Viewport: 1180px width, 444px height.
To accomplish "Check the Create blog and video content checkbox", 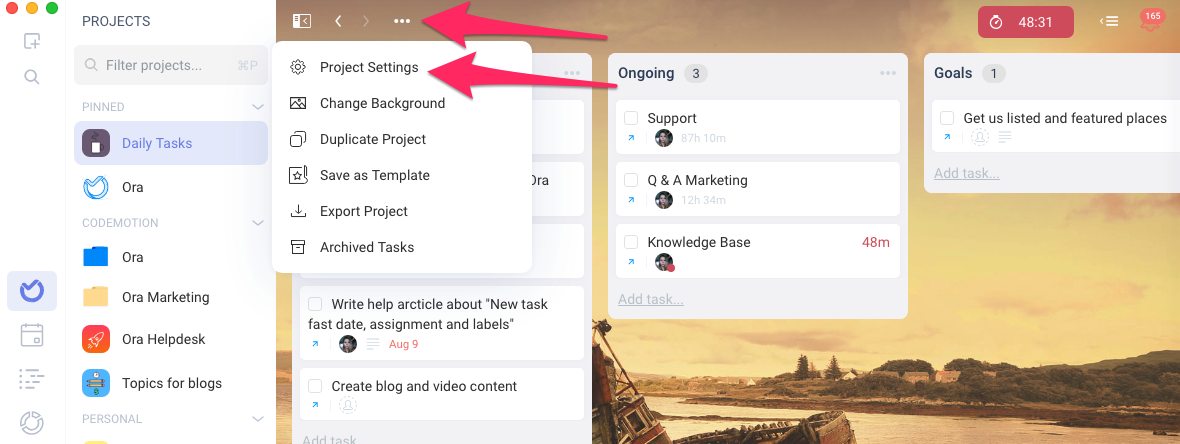I will [315, 386].
